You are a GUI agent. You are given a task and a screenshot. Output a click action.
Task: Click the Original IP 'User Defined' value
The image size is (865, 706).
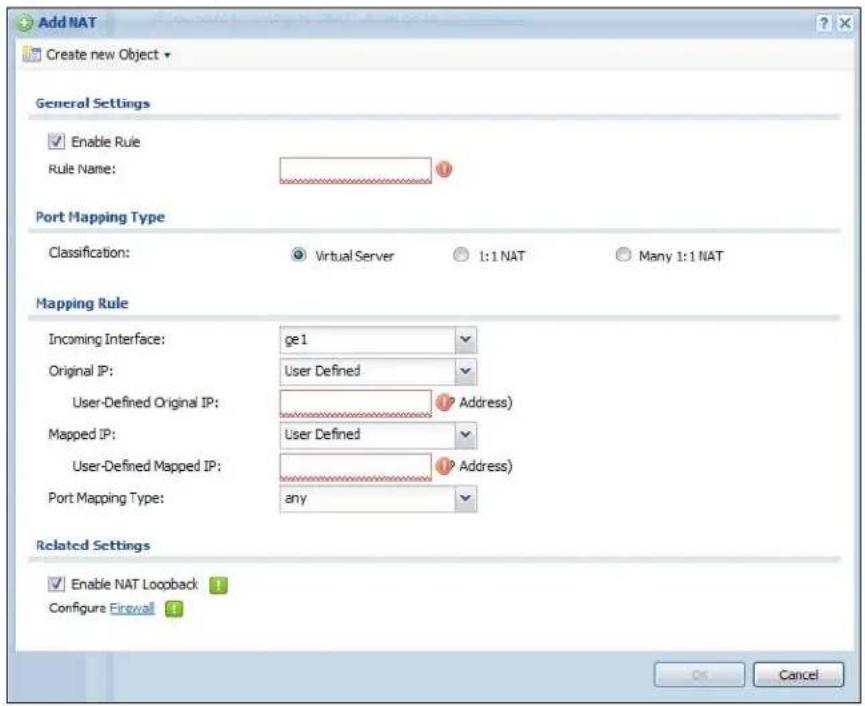click(x=322, y=371)
